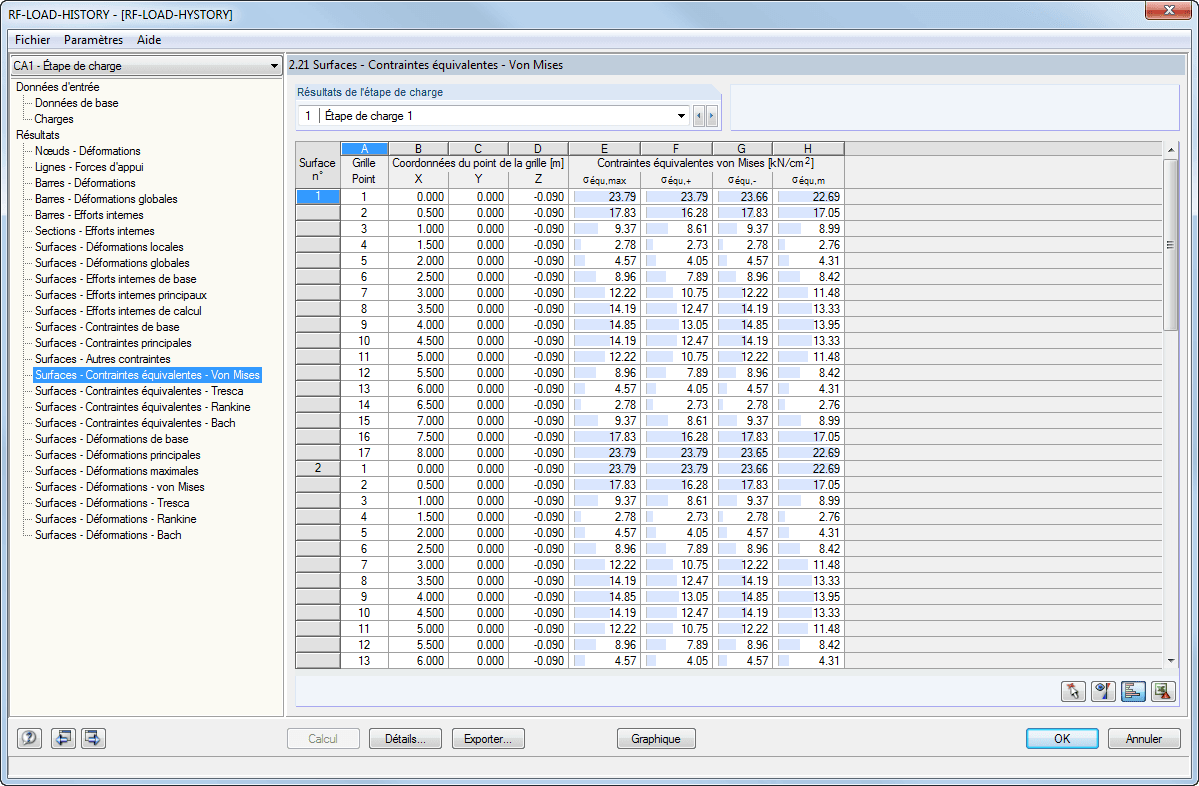The width and height of the screenshot is (1199, 786).
Task: Select Sections - Efforts internes
Action: 95,231
